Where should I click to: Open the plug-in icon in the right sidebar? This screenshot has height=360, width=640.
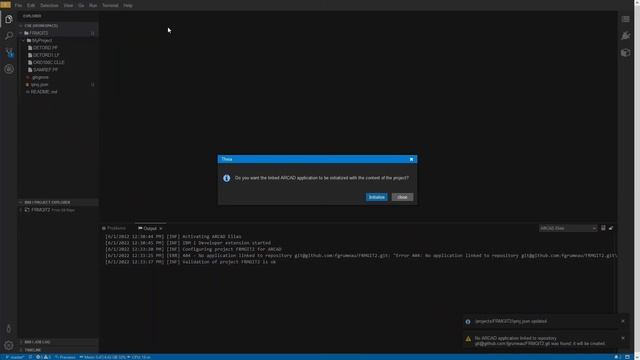pyautogui.click(x=626, y=36)
